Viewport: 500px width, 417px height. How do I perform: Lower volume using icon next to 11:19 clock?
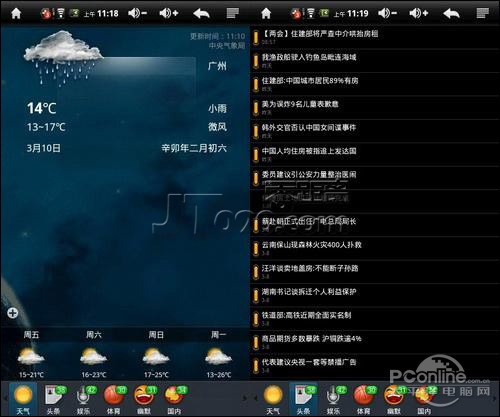point(387,13)
